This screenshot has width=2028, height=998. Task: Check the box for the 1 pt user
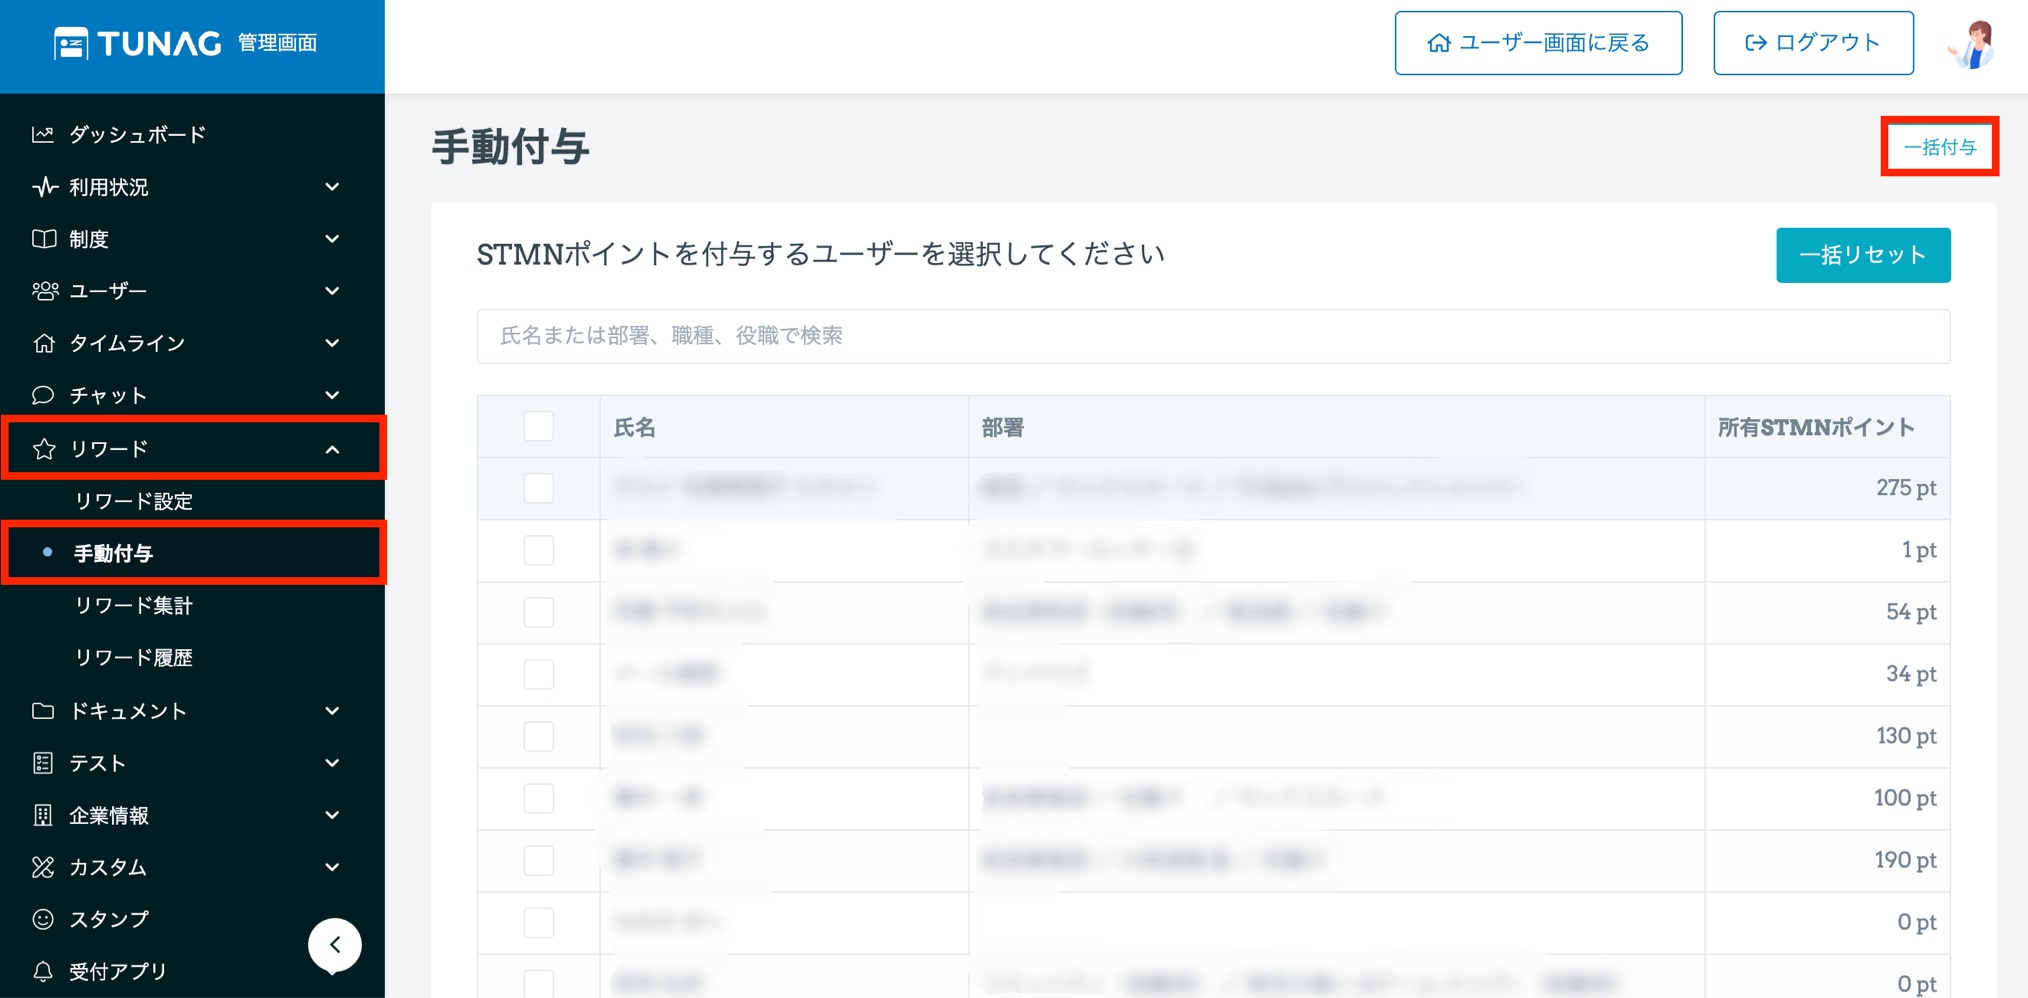(539, 550)
